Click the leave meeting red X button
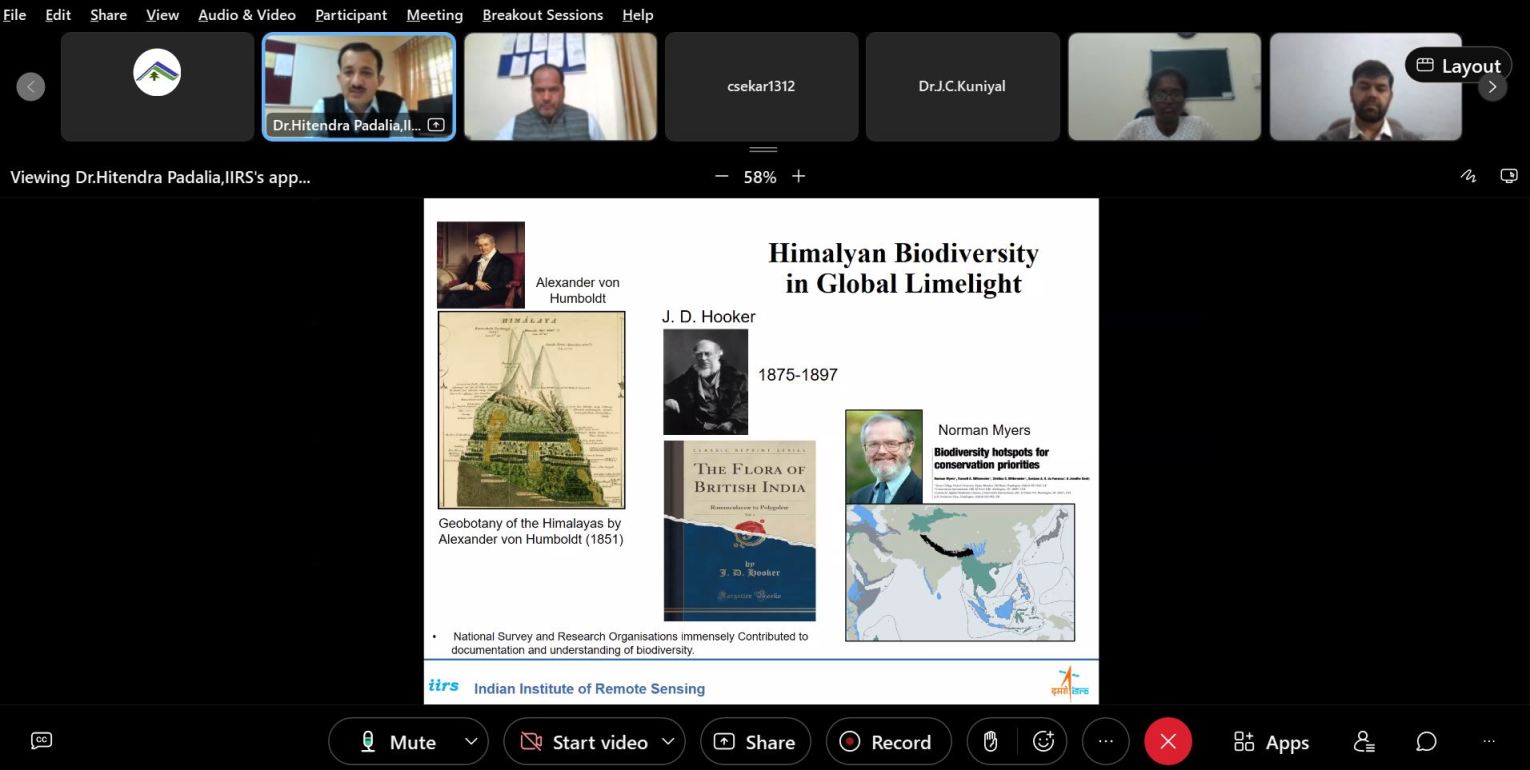The height and width of the screenshot is (770, 1530). pyautogui.click(x=1167, y=742)
